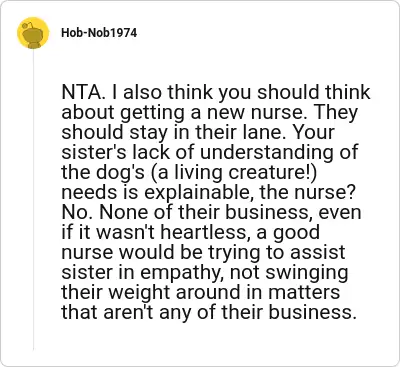The width and height of the screenshot is (400, 367).
Task: Open the Hob-Nob1974 username profile link
Action: (99, 33)
